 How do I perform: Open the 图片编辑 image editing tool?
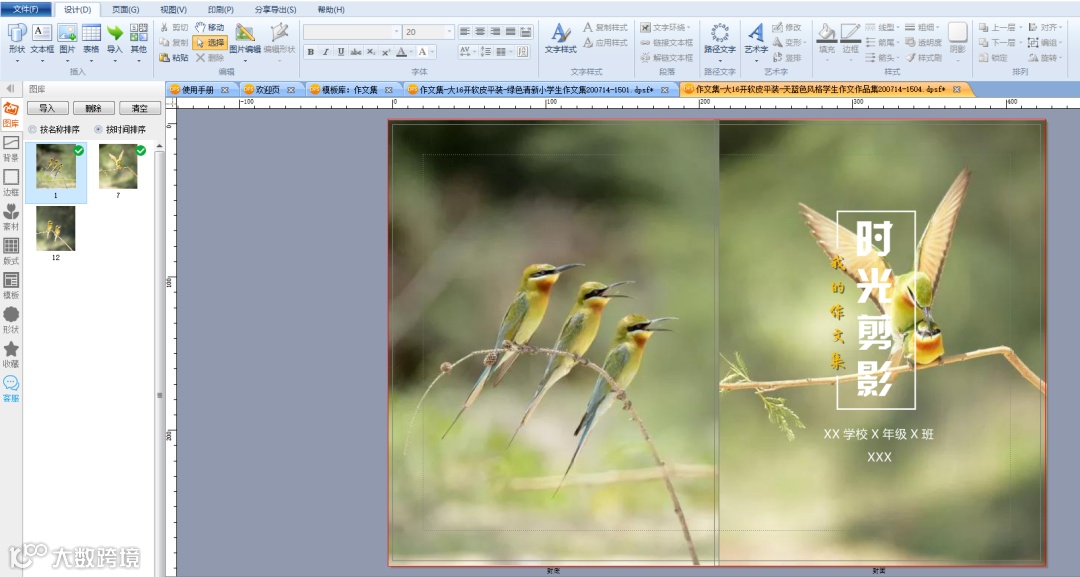pyautogui.click(x=245, y=39)
